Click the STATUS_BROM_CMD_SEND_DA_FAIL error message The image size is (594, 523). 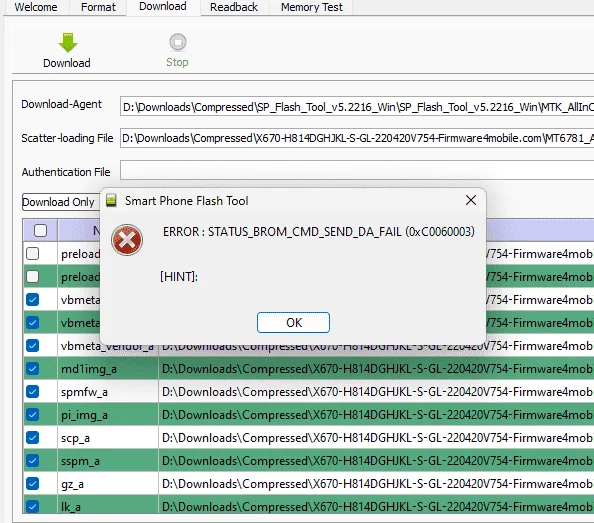(x=319, y=231)
